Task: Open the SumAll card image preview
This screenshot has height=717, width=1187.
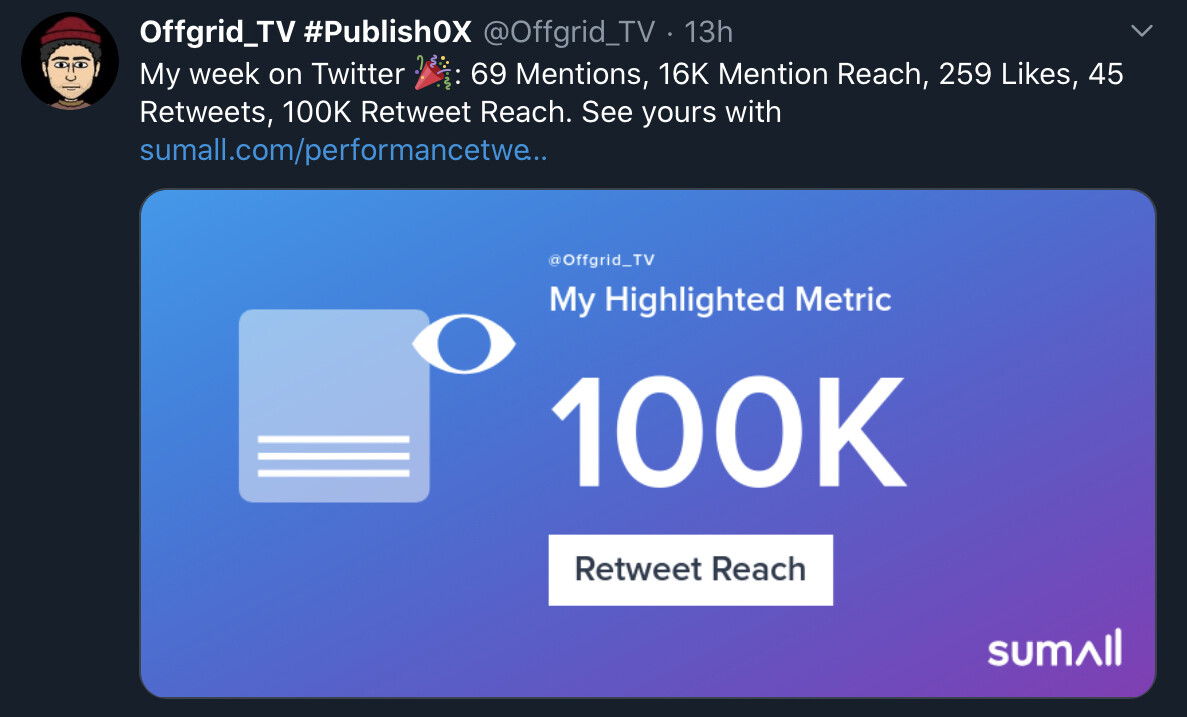Action: (648, 443)
